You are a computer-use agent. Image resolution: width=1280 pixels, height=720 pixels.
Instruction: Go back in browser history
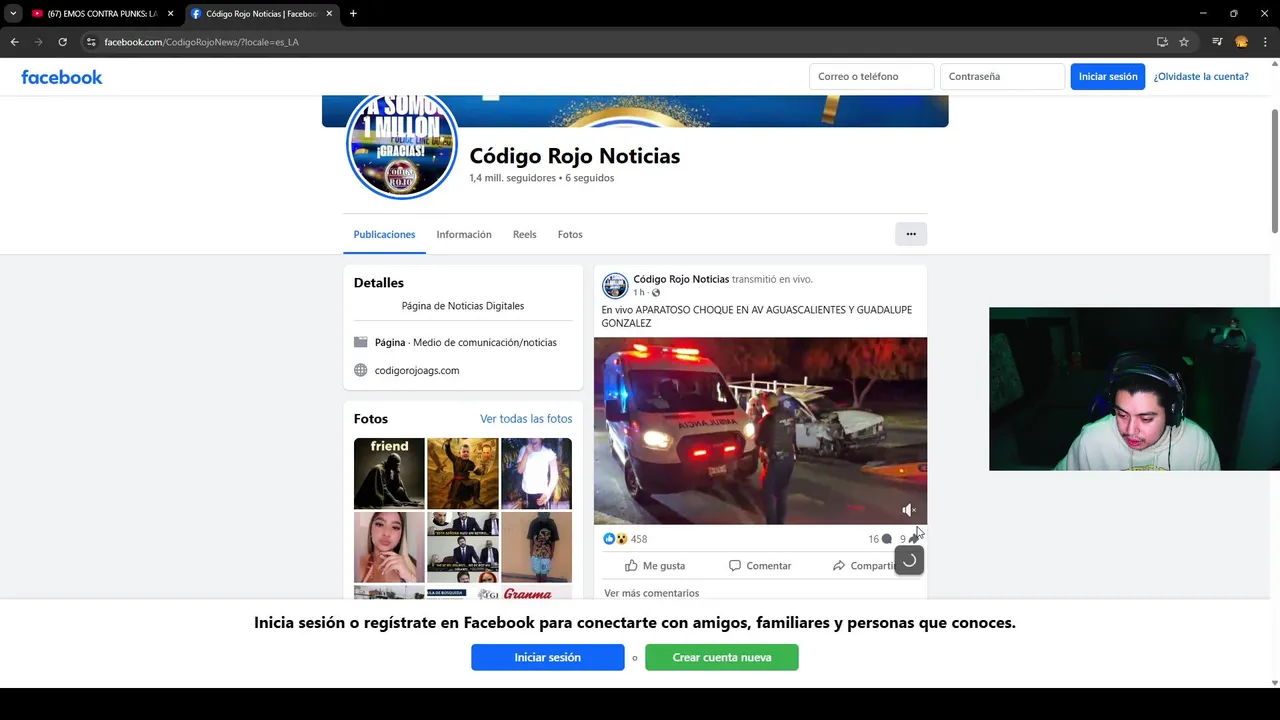tap(14, 42)
